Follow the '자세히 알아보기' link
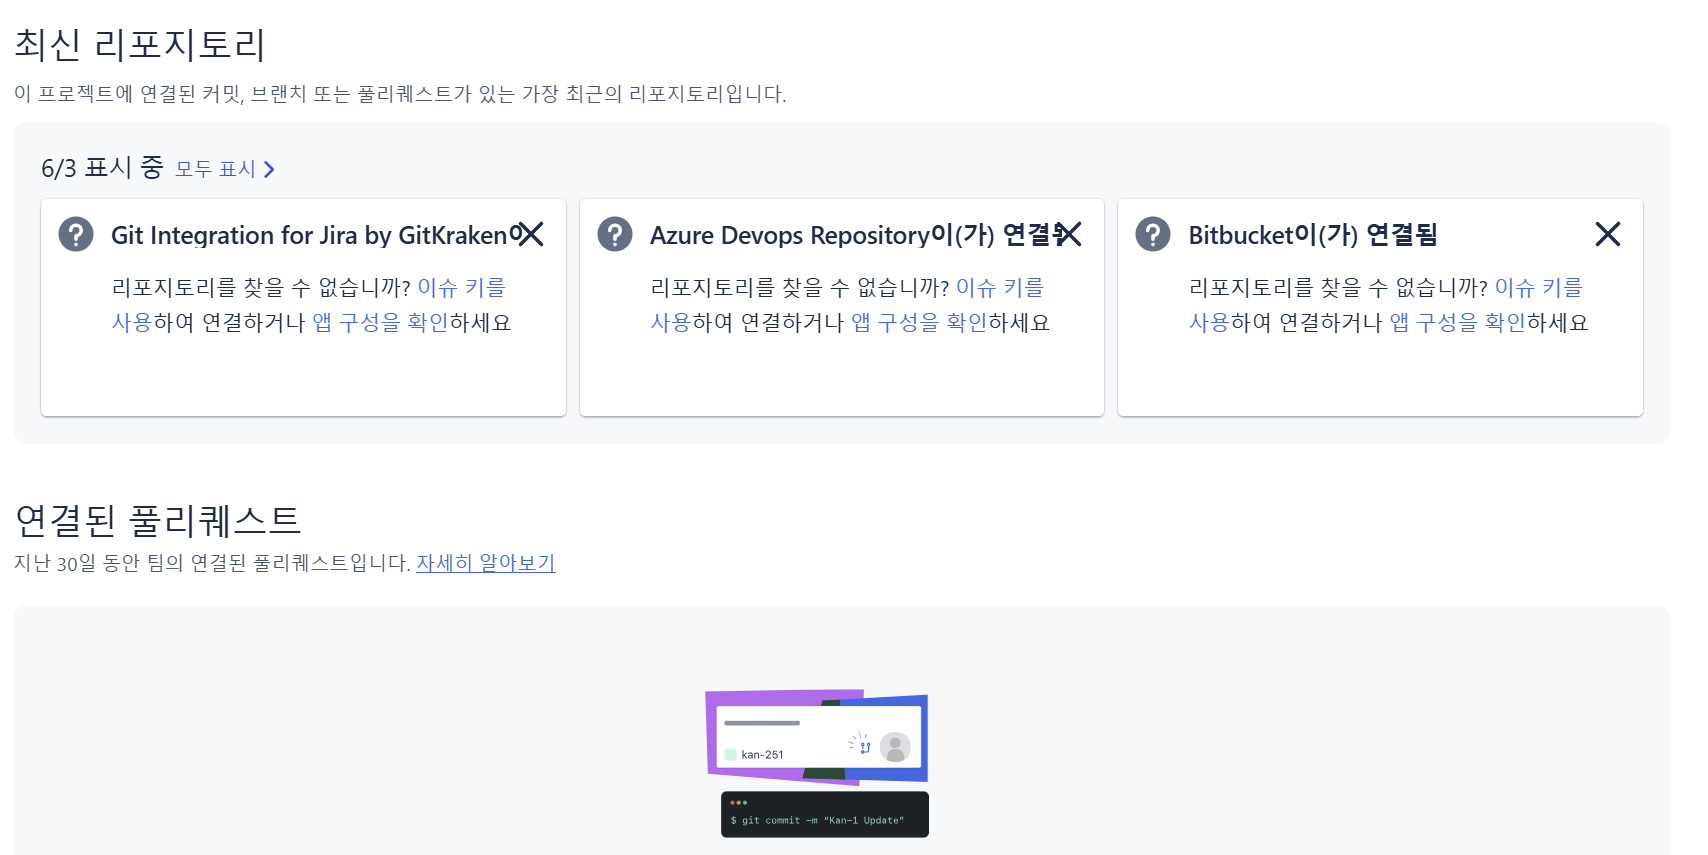Viewport: 1708px width, 855px height. [486, 563]
